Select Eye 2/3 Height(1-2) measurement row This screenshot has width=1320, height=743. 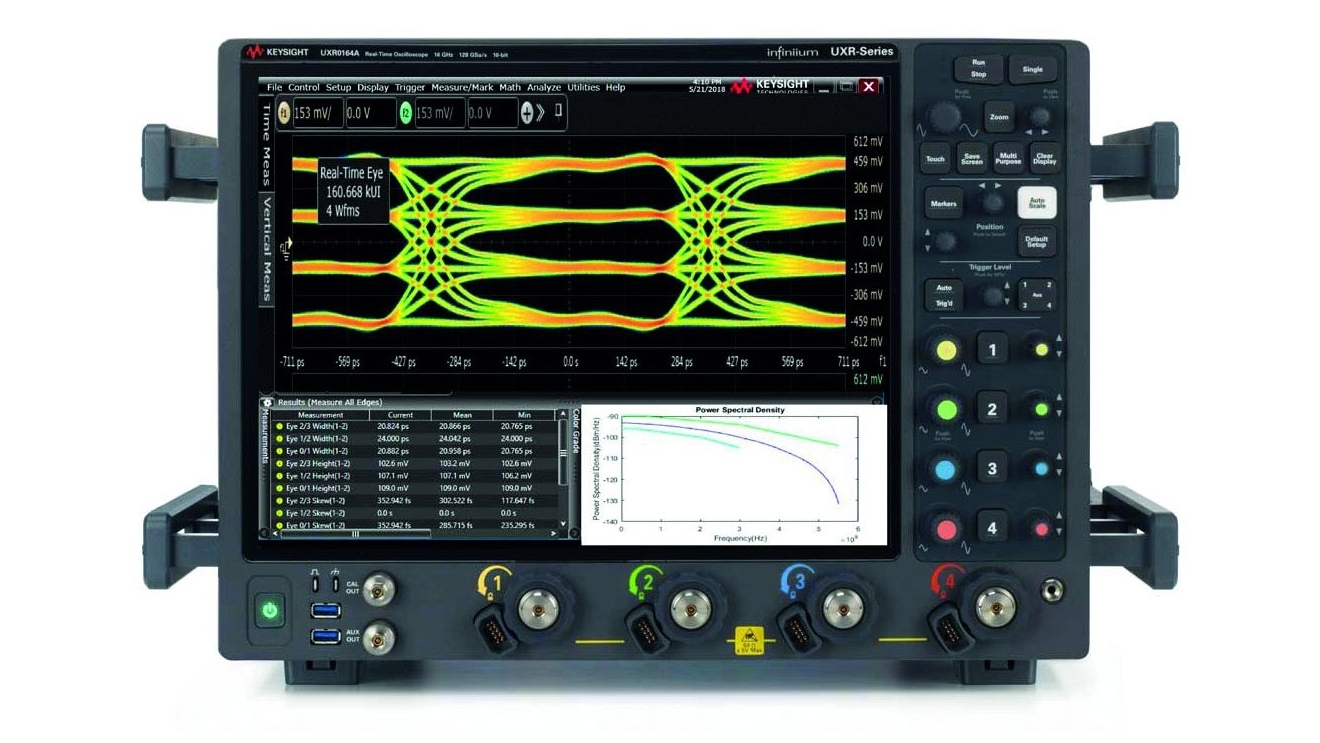click(414, 463)
